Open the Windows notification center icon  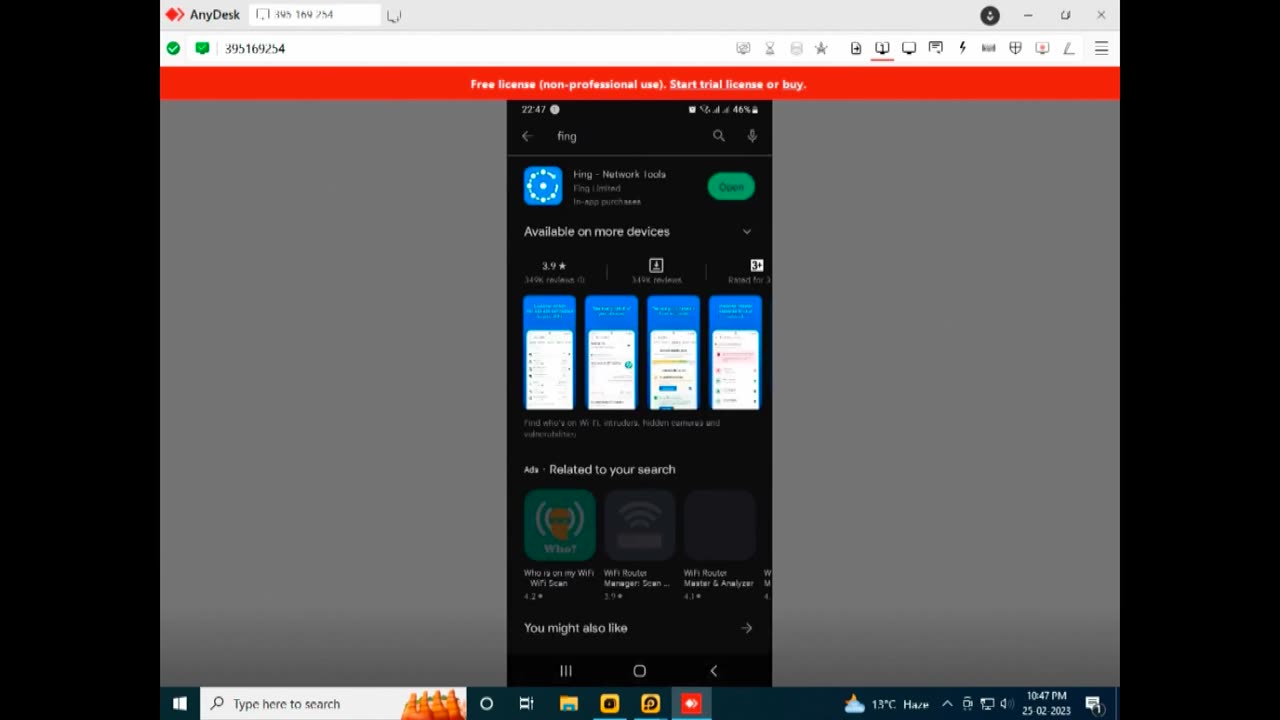(x=1093, y=704)
